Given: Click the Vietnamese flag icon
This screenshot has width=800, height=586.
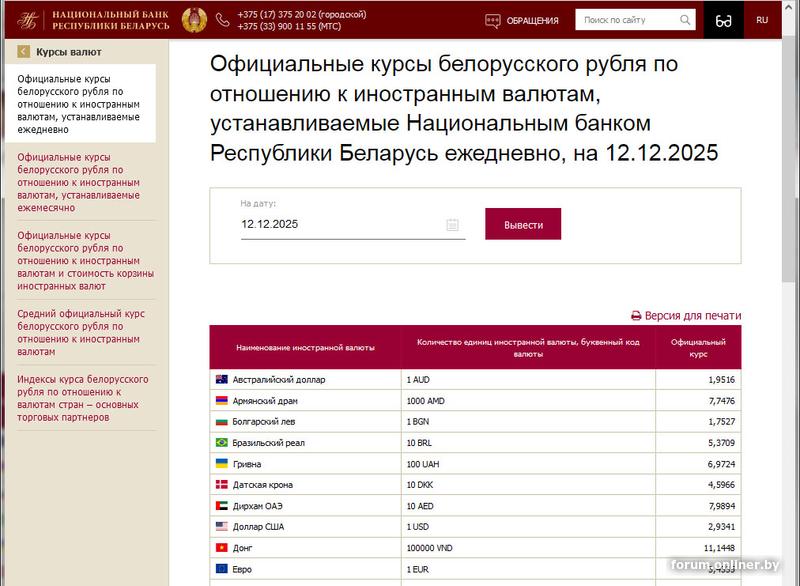Looking at the screenshot, I should (x=221, y=547).
